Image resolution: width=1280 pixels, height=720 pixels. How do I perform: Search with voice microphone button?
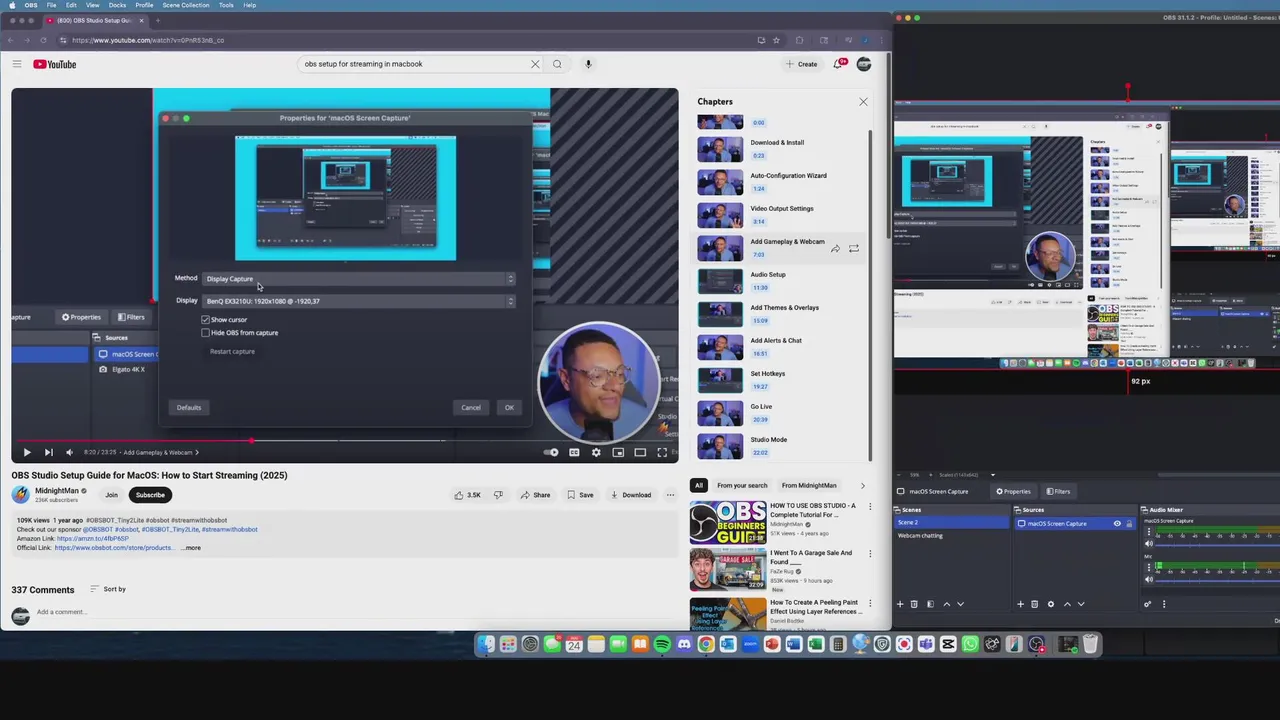588,64
